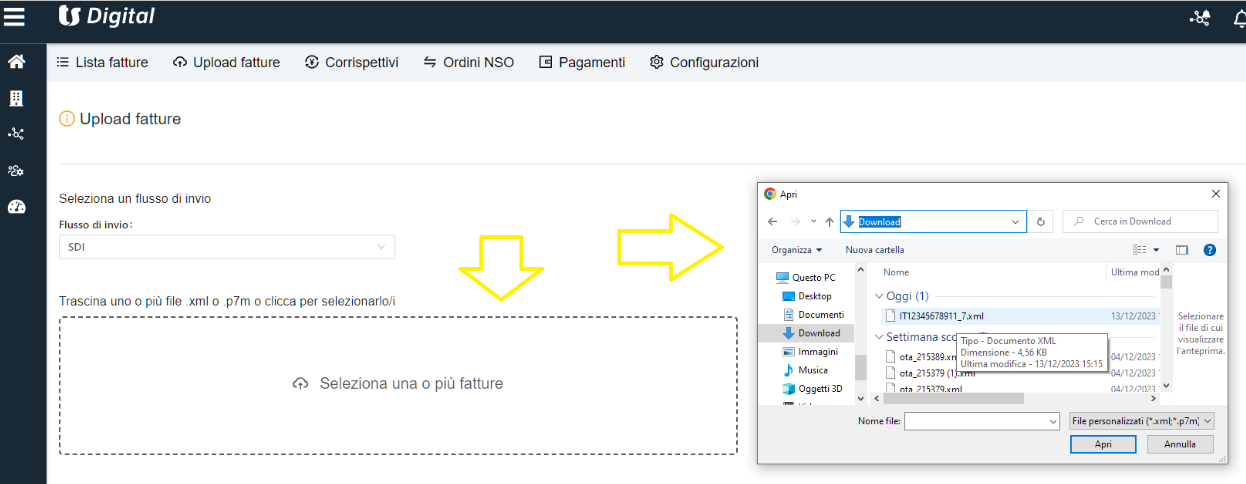Collapse the Oggi (1) group
The width and height of the screenshot is (1246, 484).
[x=879, y=296]
